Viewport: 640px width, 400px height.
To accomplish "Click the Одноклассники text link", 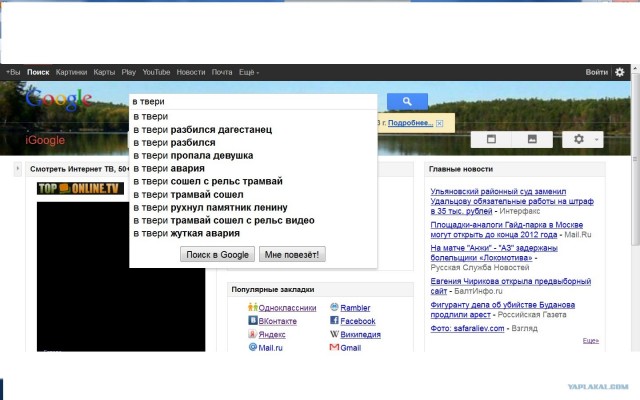I will point(287,308).
